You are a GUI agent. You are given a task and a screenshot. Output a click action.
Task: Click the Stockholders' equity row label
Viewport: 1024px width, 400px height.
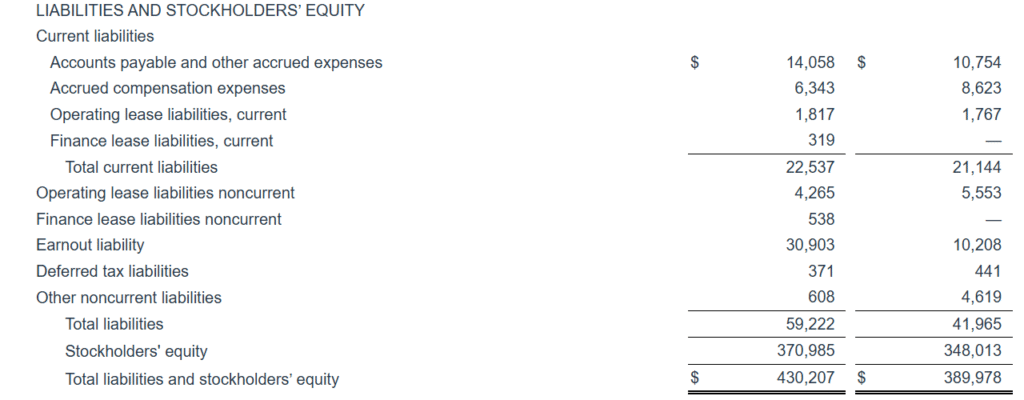coord(136,351)
